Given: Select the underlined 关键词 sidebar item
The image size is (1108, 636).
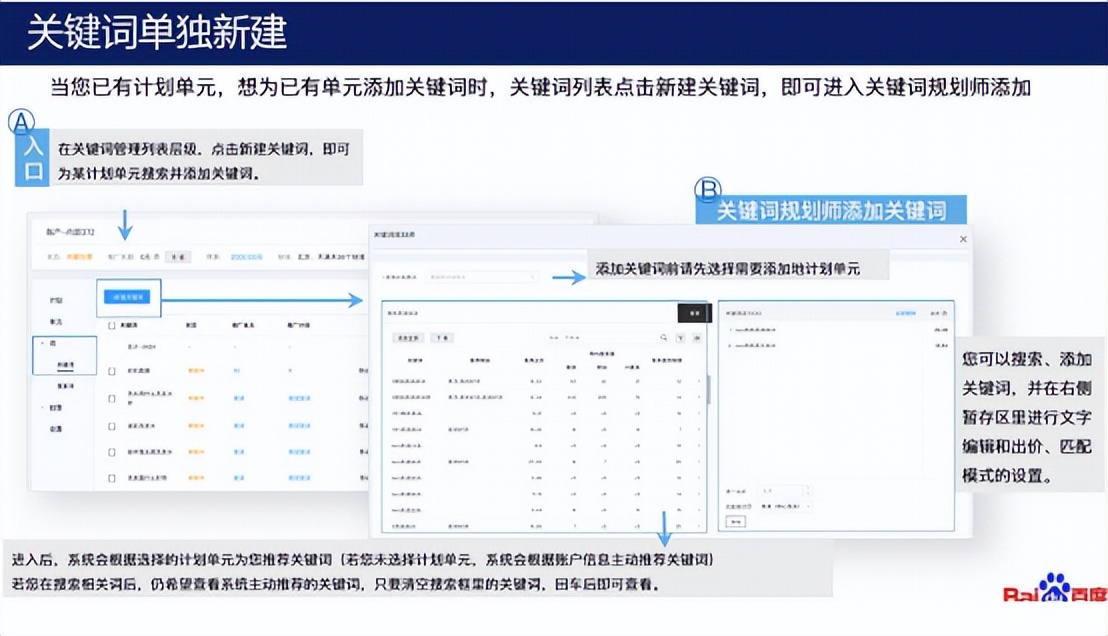Looking at the screenshot, I should coord(65,365).
